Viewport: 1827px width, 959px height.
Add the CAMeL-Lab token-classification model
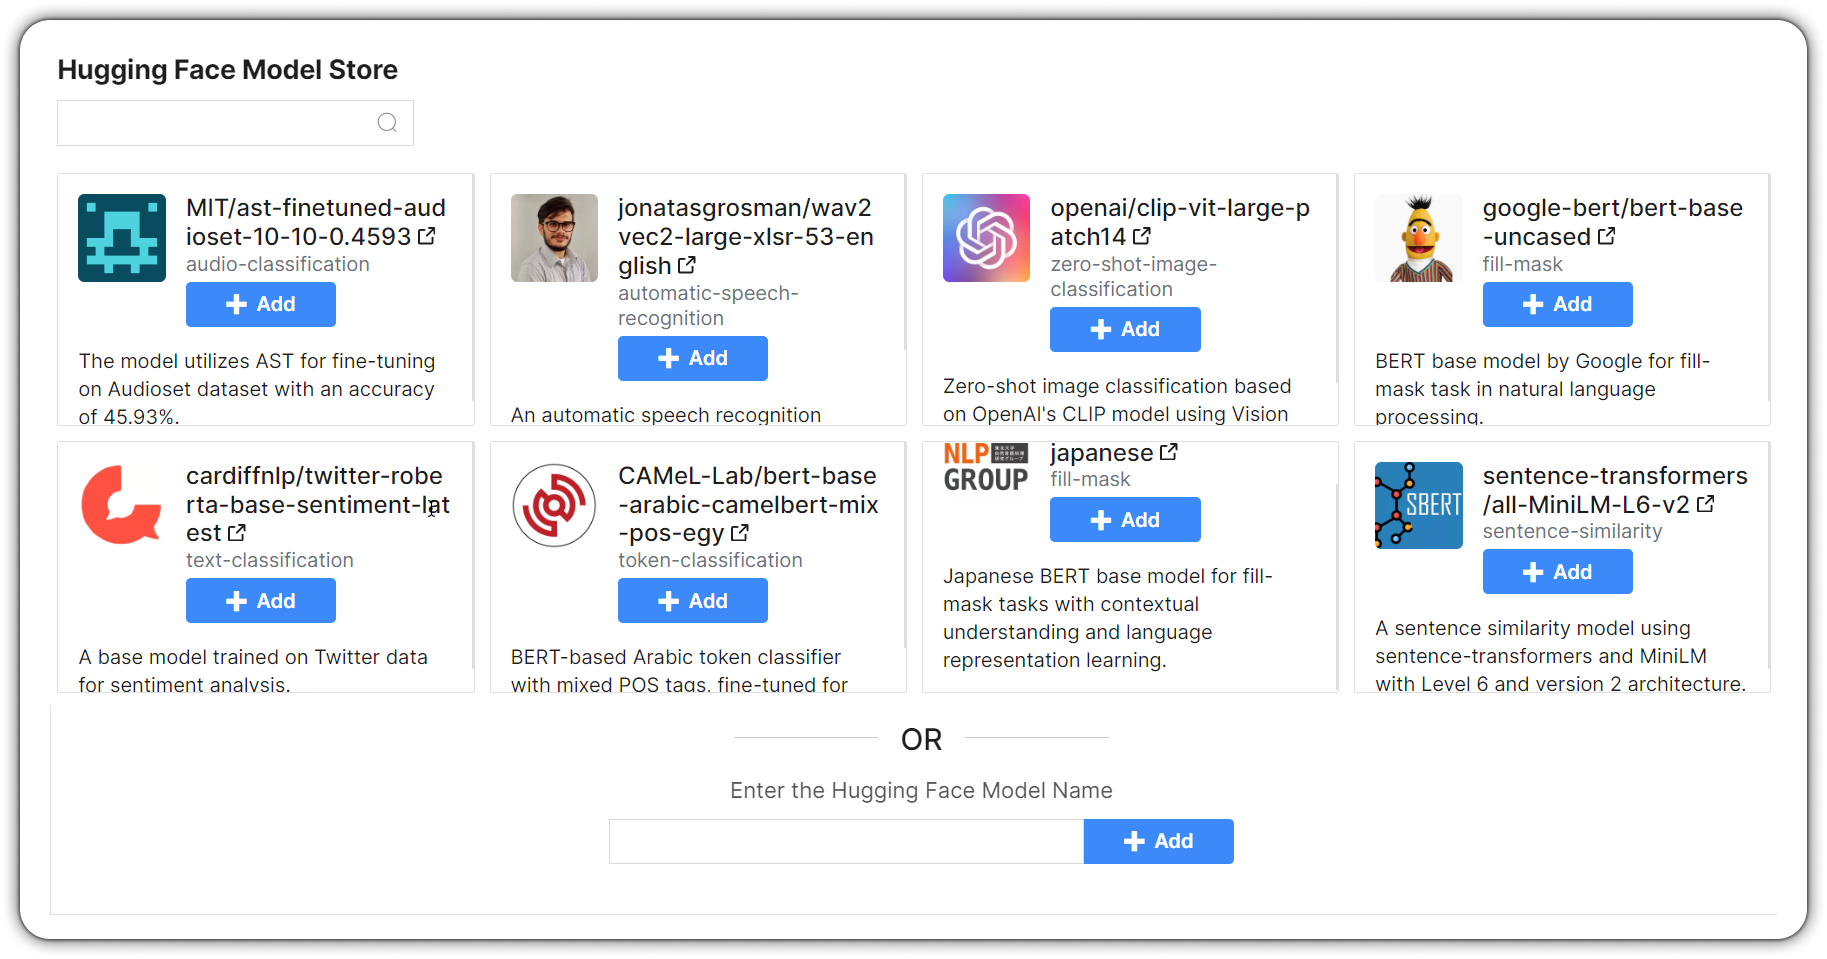693,601
